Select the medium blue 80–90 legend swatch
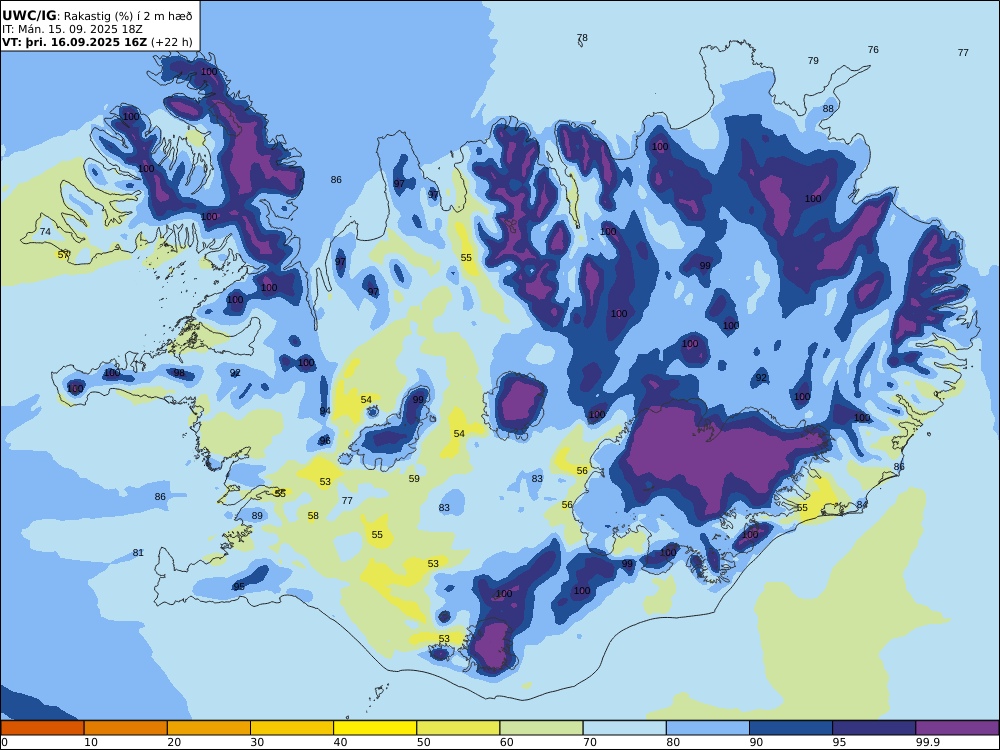 coord(708,728)
